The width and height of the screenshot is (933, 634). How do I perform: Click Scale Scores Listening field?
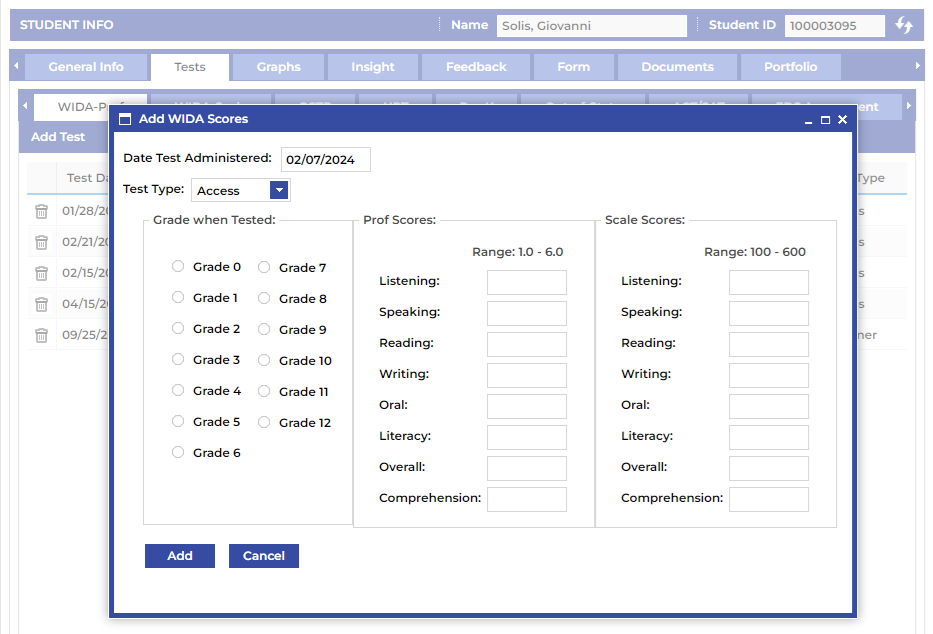pyautogui.click(x=769, y=283)
